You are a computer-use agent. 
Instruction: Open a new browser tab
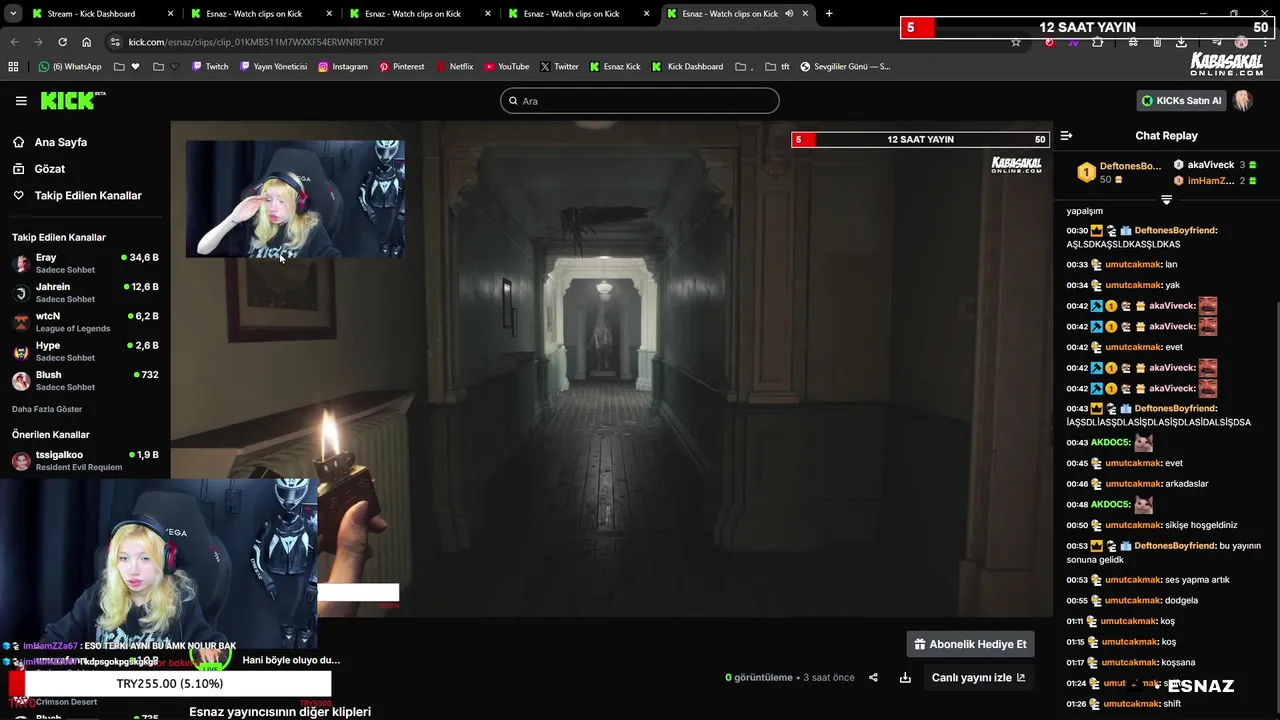829,14
